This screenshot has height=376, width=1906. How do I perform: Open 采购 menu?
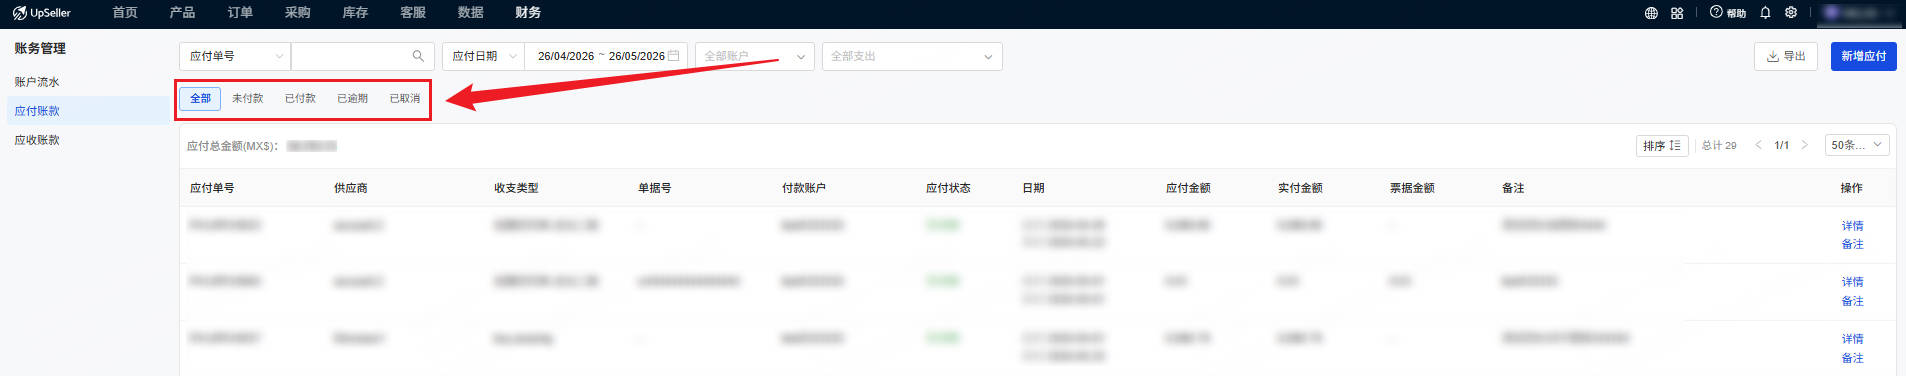[x=297, y=13]
